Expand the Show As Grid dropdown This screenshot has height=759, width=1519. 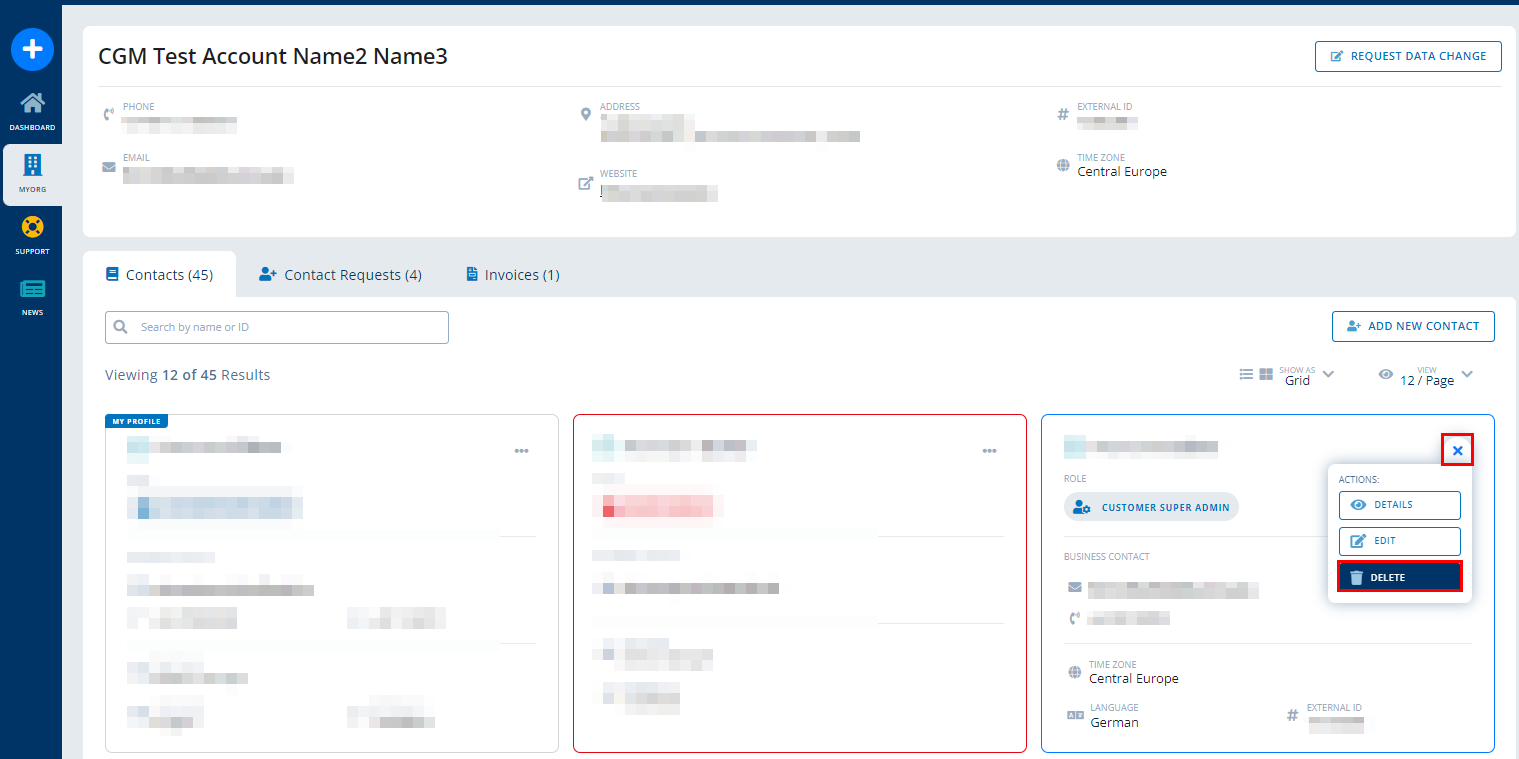point(1328,374)
